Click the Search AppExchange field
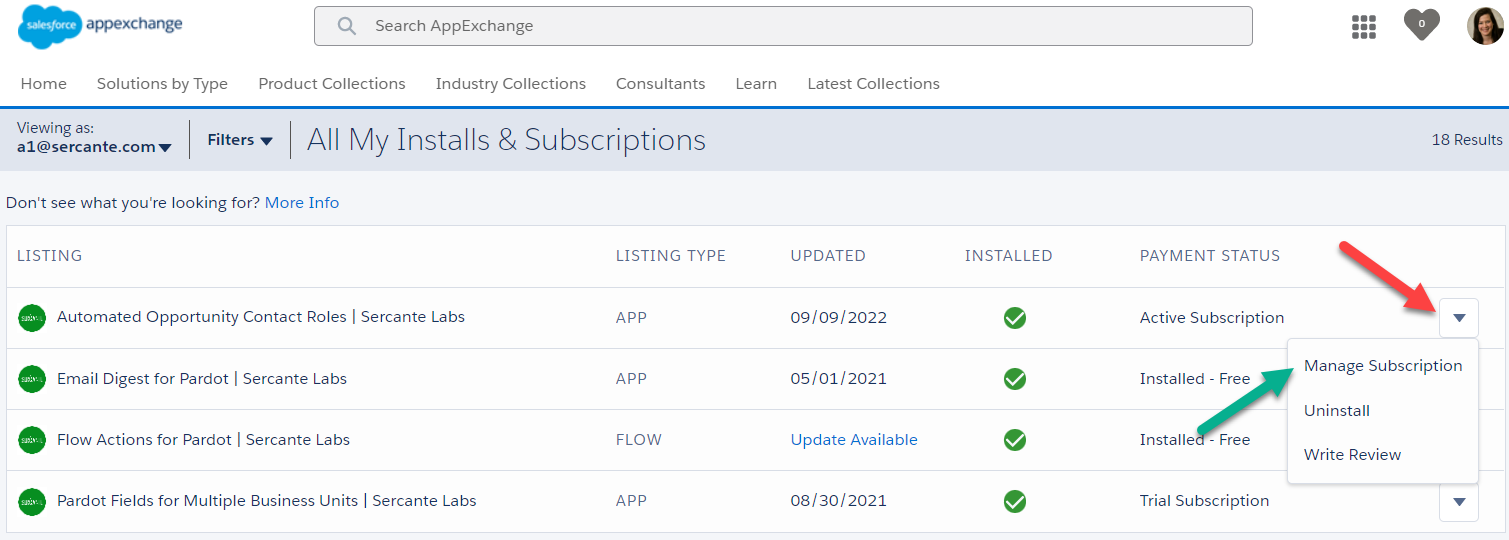 (x=783, y=26)
